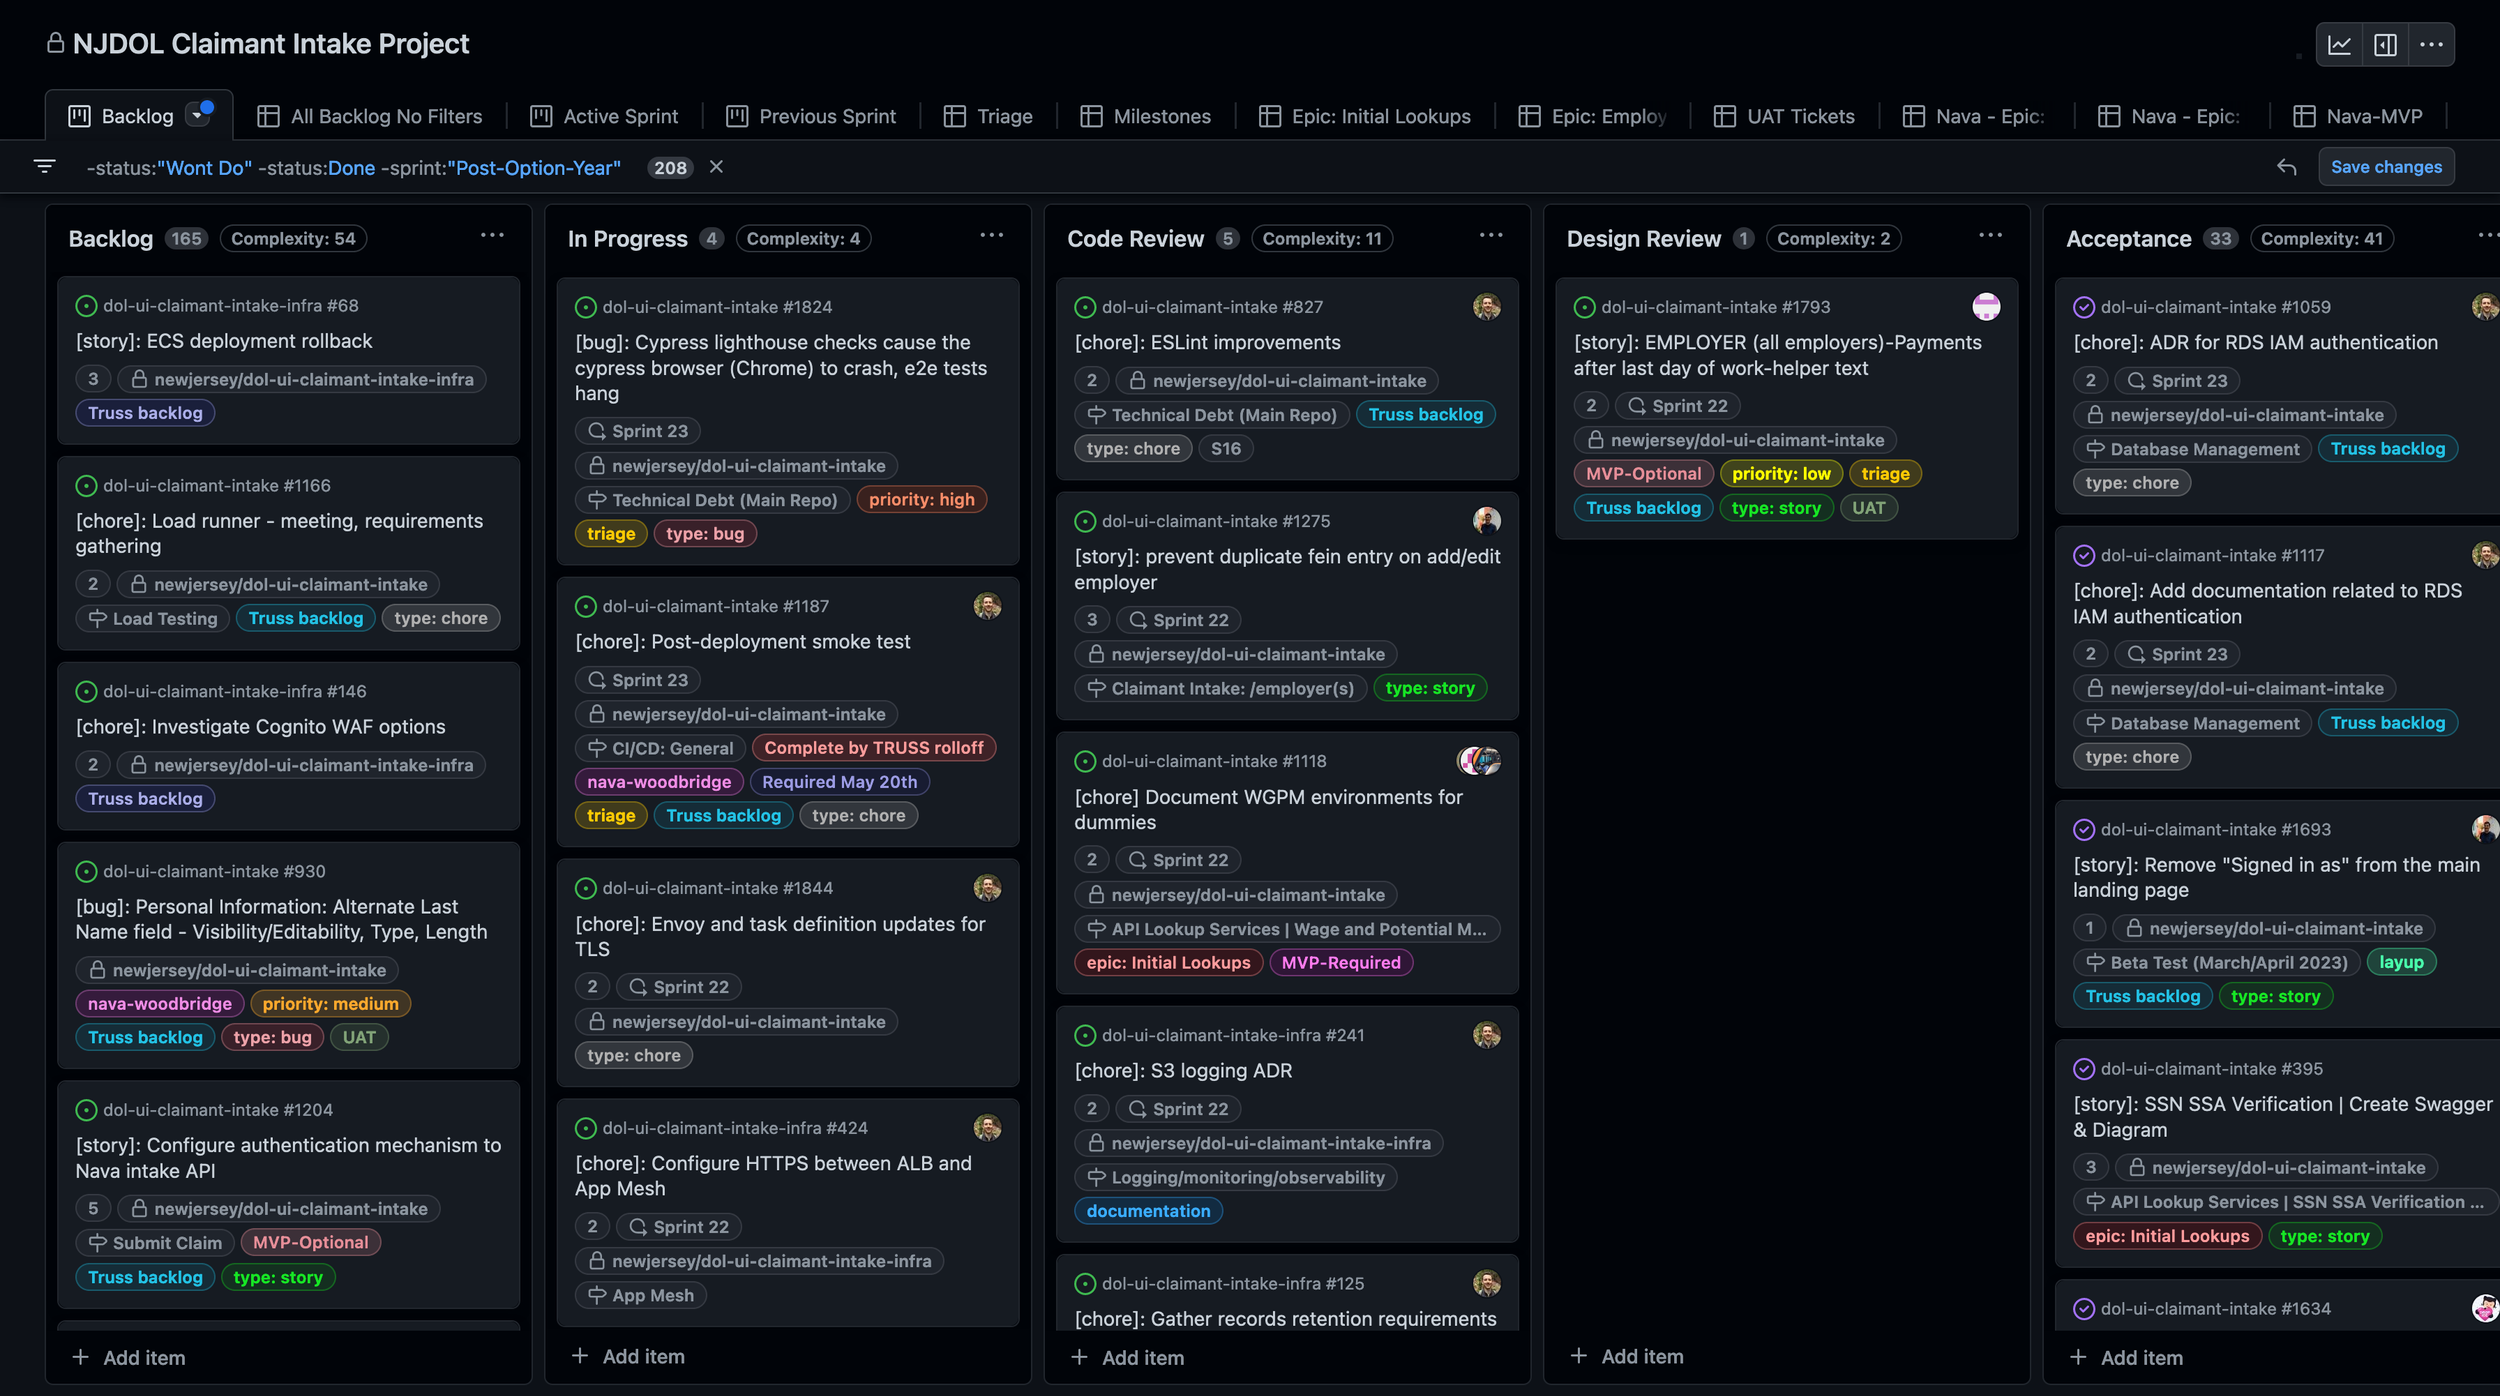This screenshot has width=2500, height=1396.
Task: Open the project three-dot menu at top right
Action: (x=2431, y=45)
